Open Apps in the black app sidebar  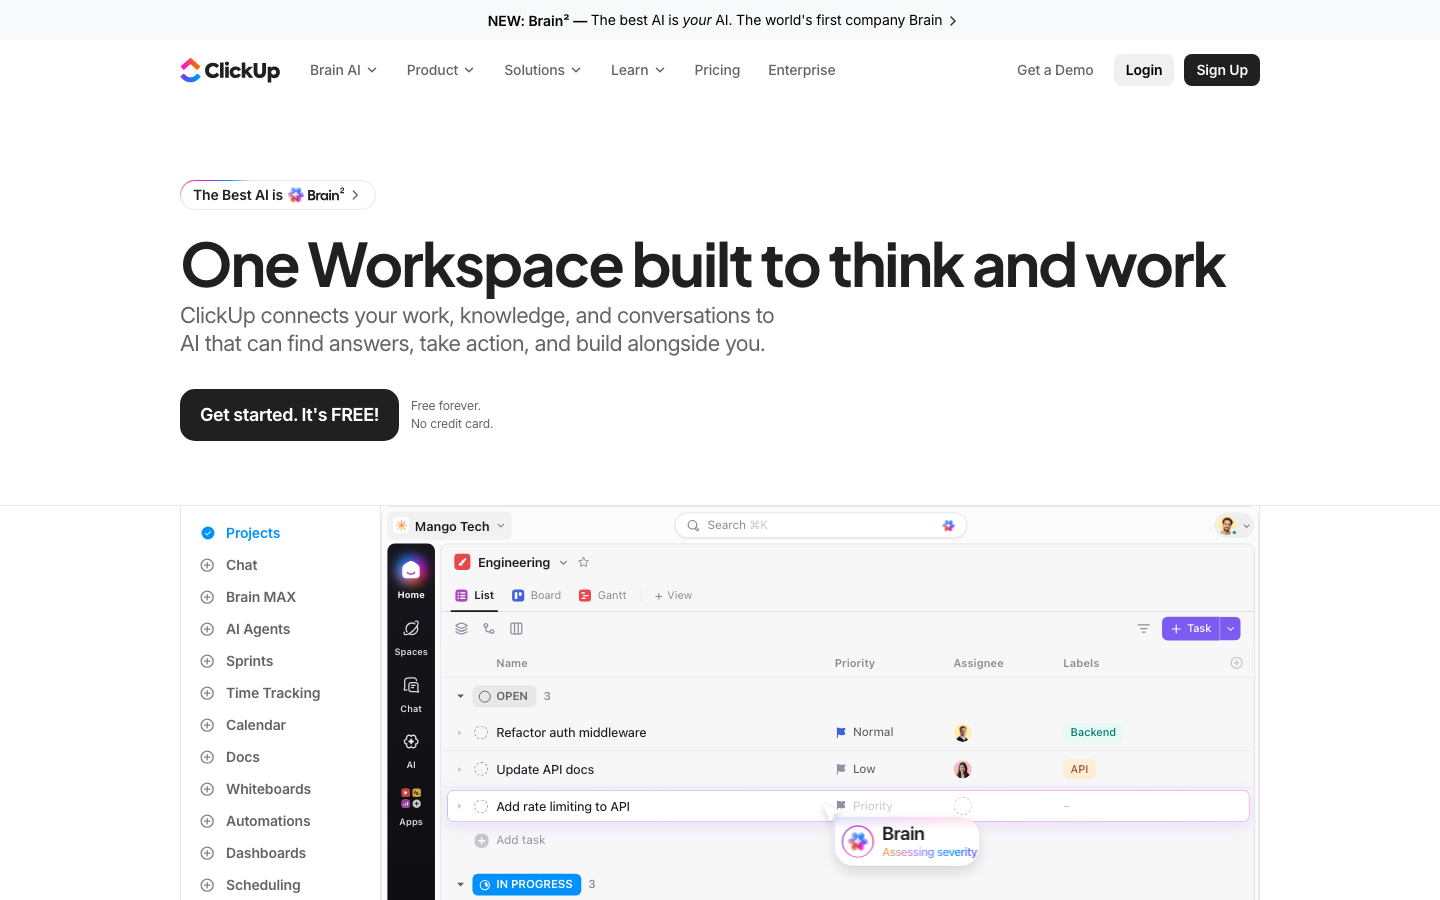[411, 806]
